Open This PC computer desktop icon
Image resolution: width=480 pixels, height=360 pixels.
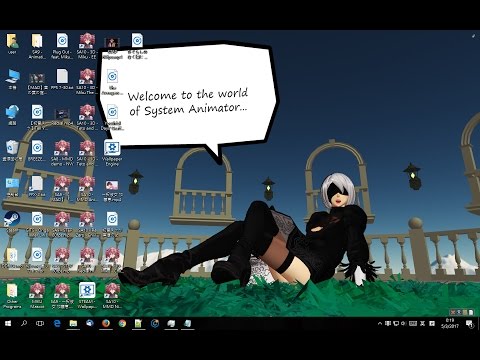click(x=12, y=79)
